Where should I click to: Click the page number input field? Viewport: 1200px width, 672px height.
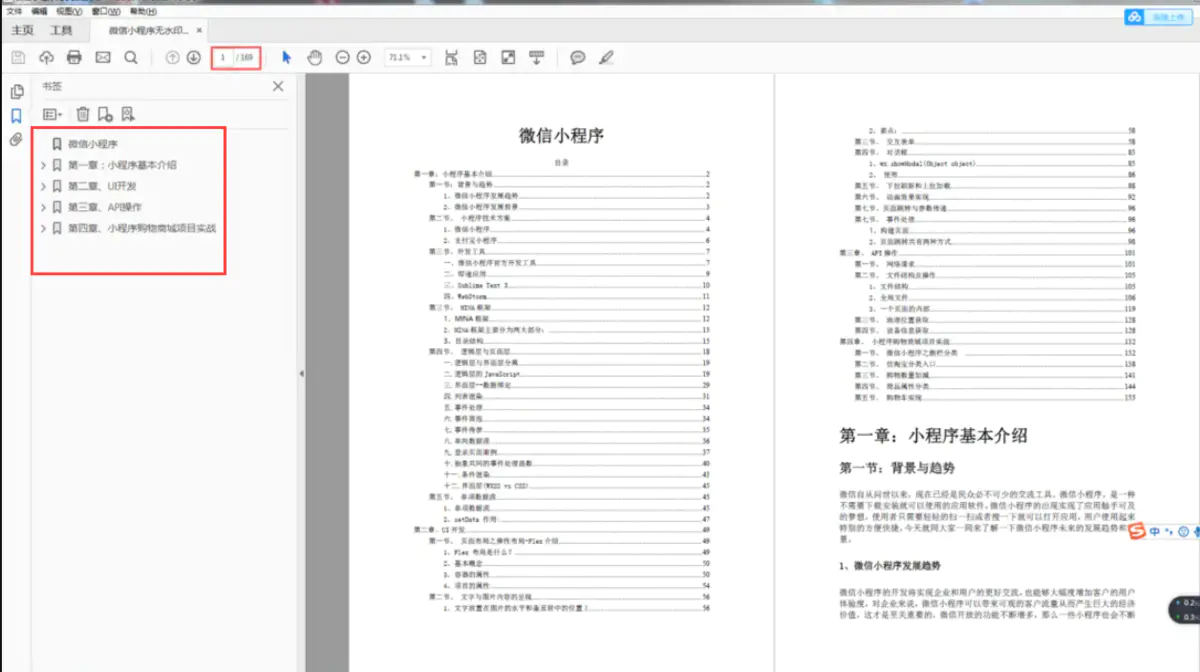[x=224, y=58]
